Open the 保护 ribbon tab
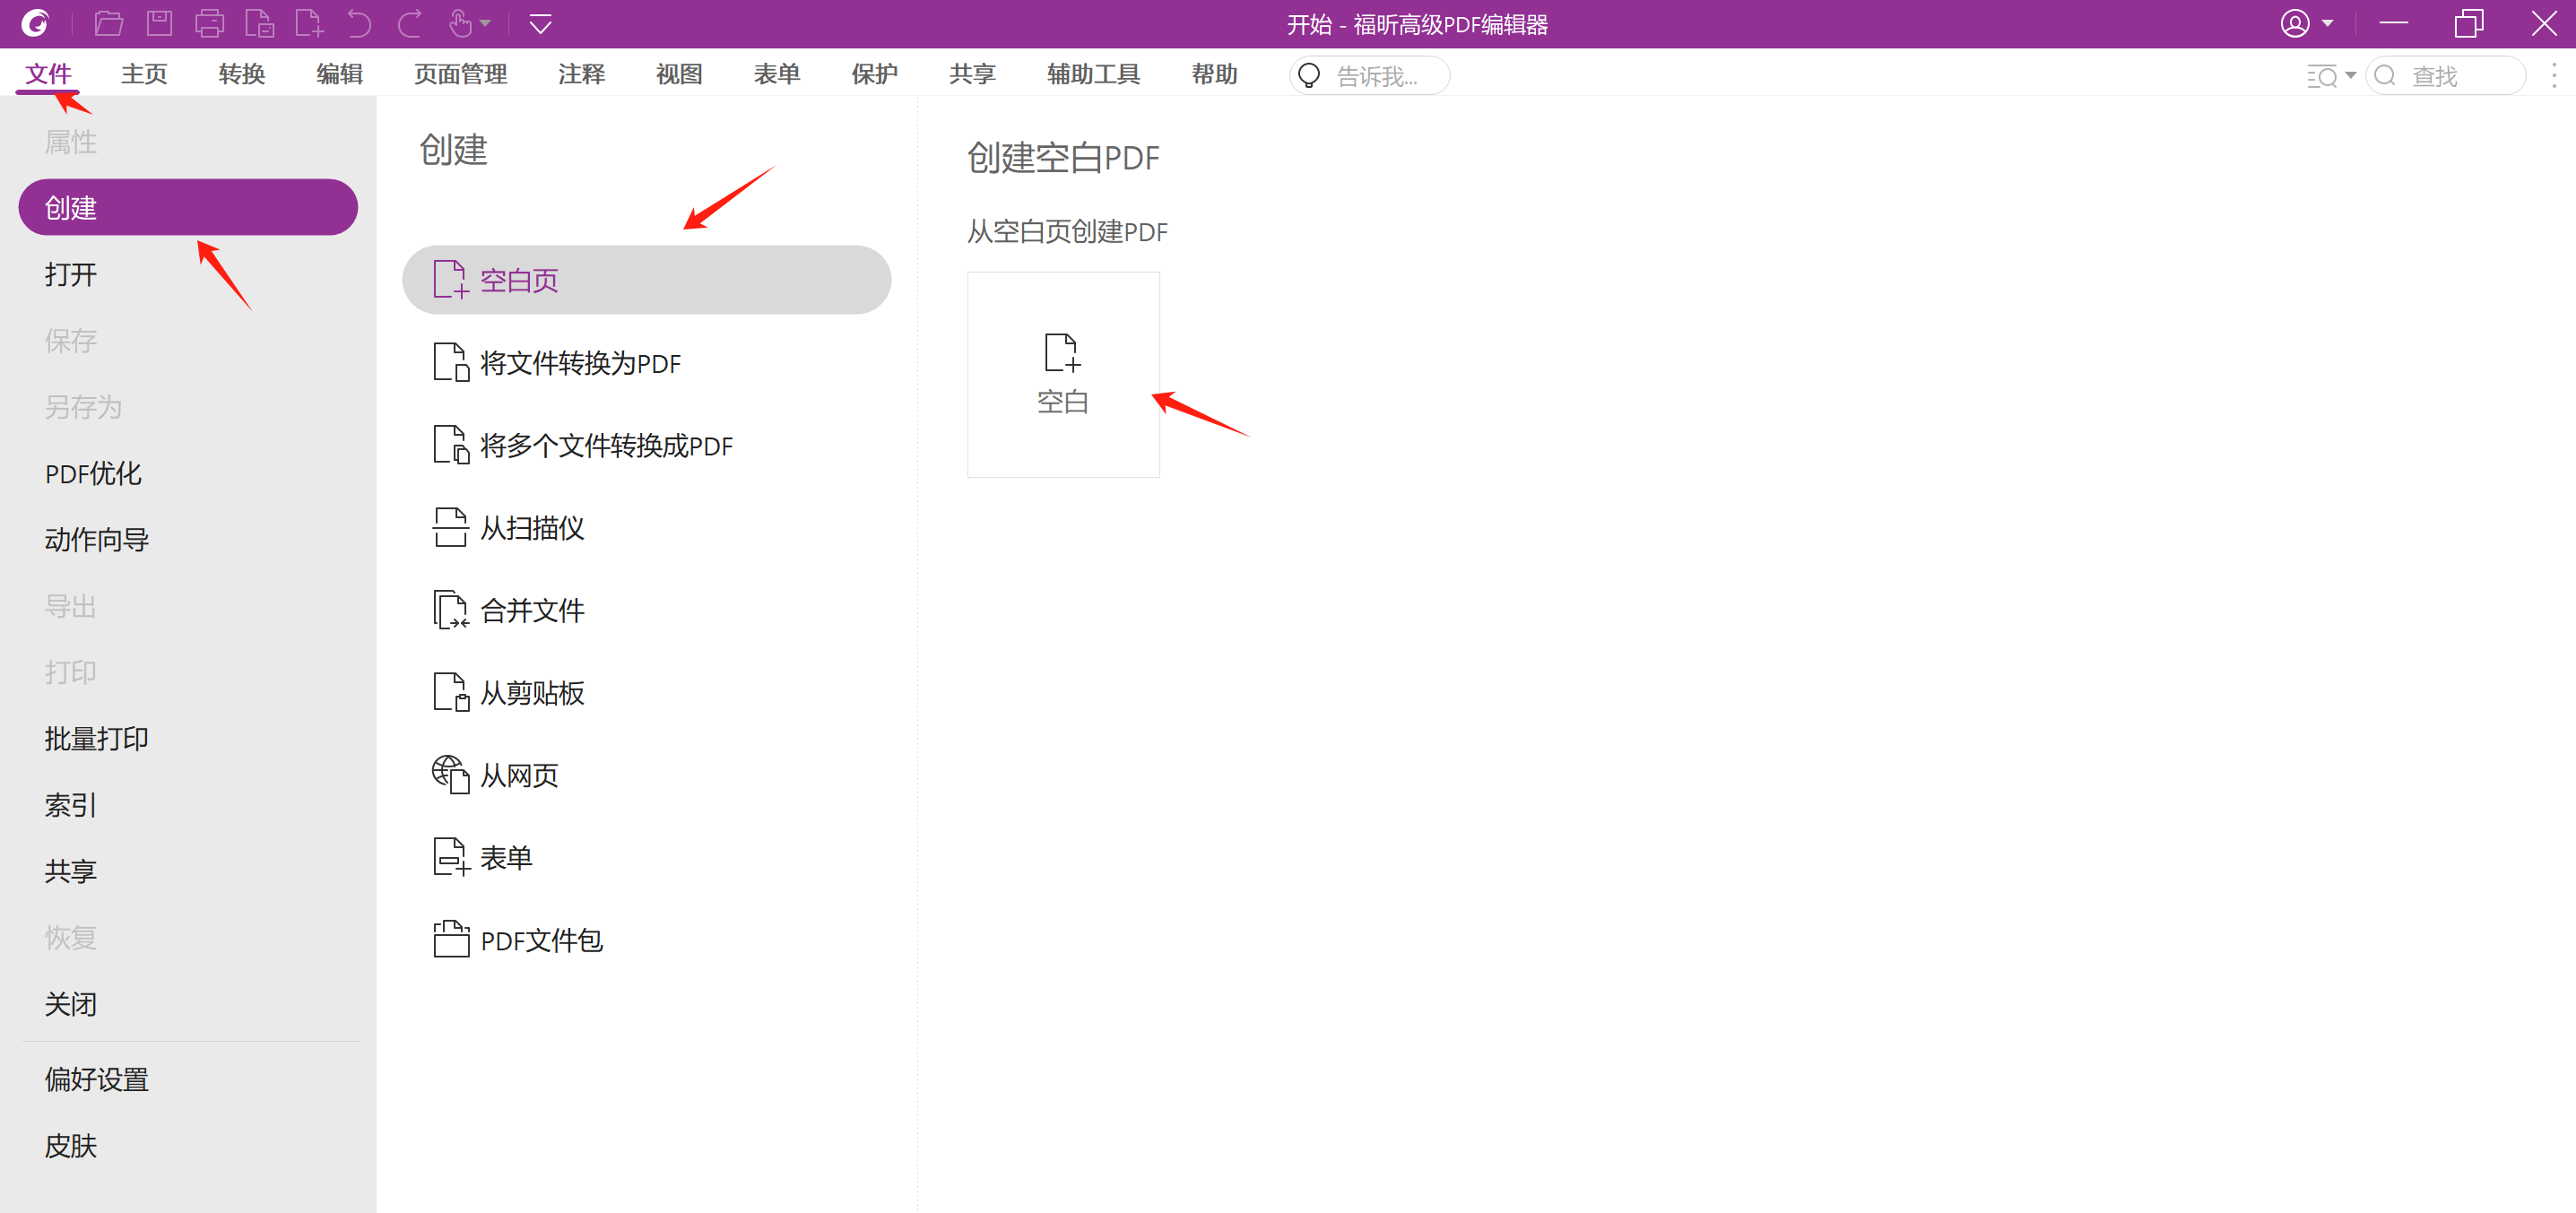2576x1213 pixels. click(x=874, y=74)
